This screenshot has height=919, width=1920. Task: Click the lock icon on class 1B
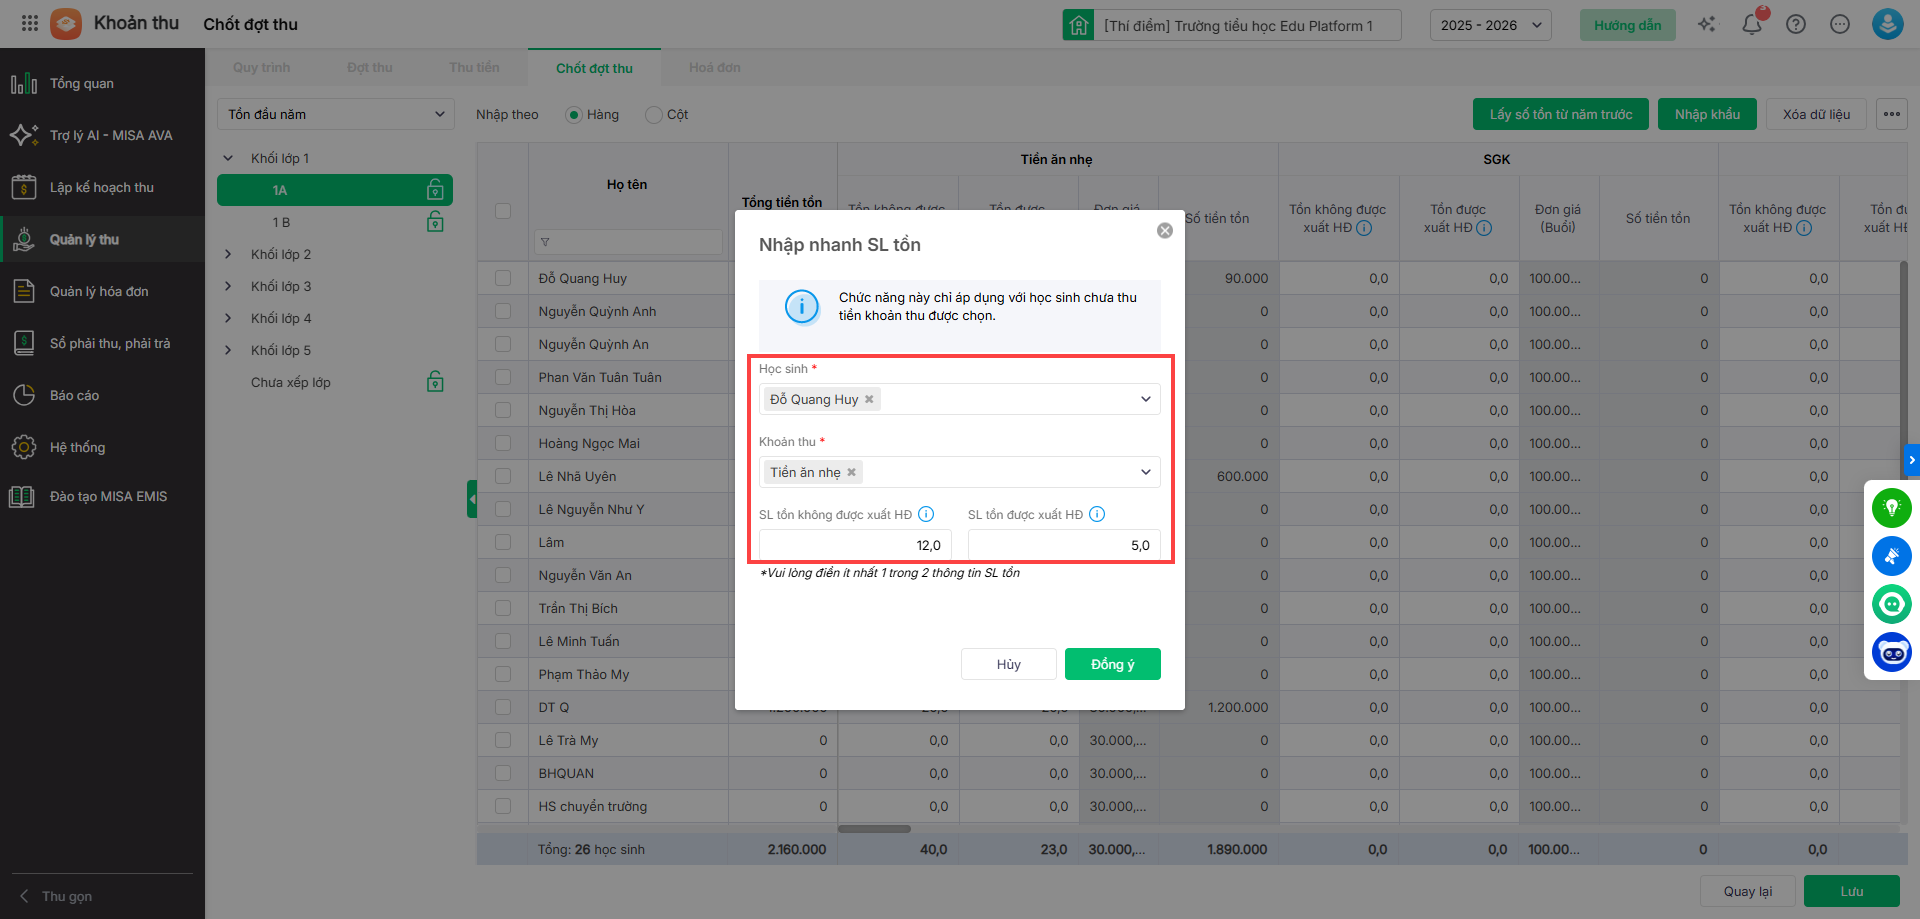click(435, 222)
